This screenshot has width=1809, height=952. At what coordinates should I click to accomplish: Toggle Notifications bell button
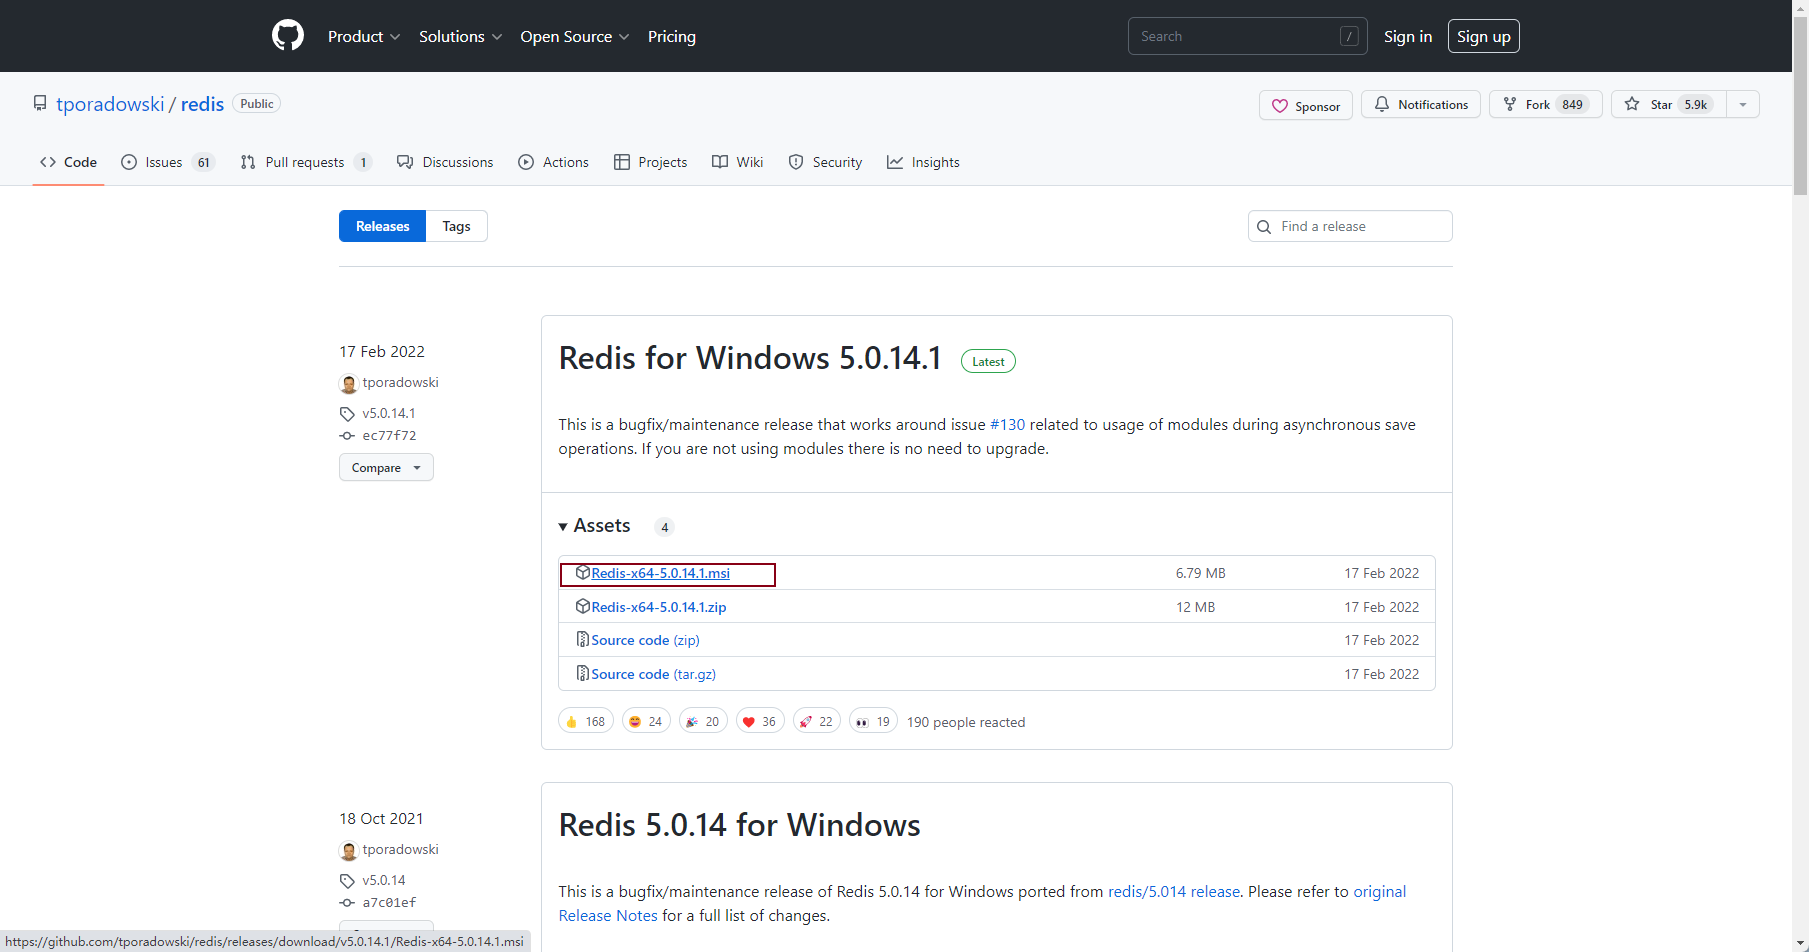tap(1420, 105)
